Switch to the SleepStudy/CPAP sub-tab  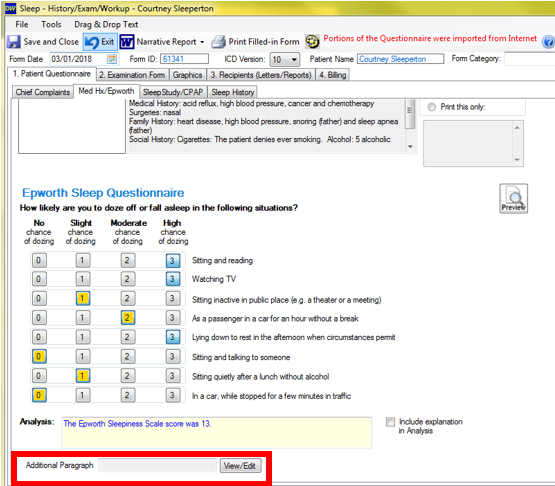173,92
